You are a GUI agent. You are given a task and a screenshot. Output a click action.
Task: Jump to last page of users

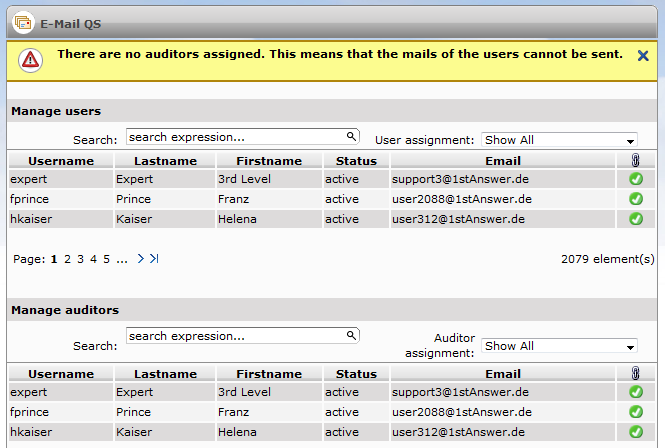[x=154, y=258]
